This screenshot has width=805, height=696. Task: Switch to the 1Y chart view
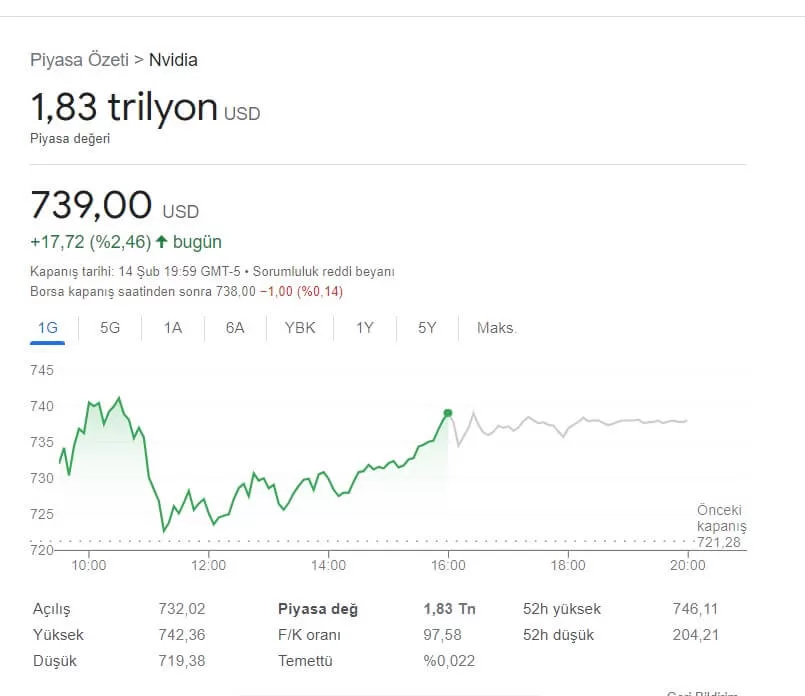(365, 328)
